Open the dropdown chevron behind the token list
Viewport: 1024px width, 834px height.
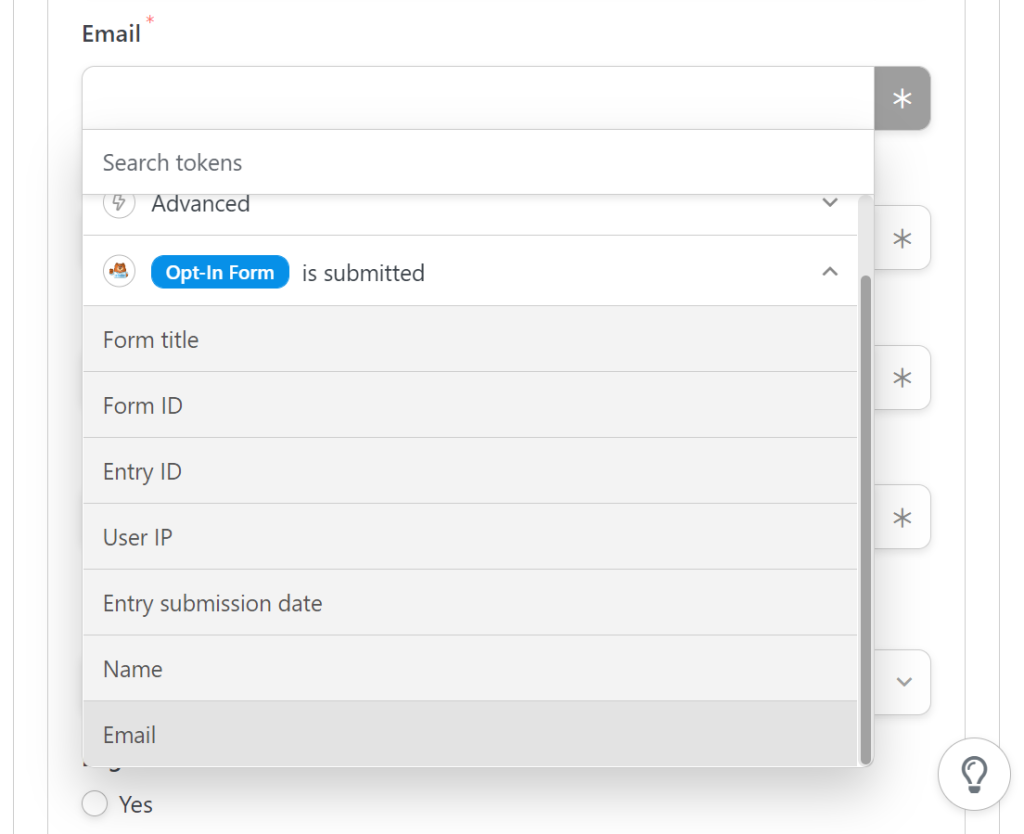coord(904,682)
